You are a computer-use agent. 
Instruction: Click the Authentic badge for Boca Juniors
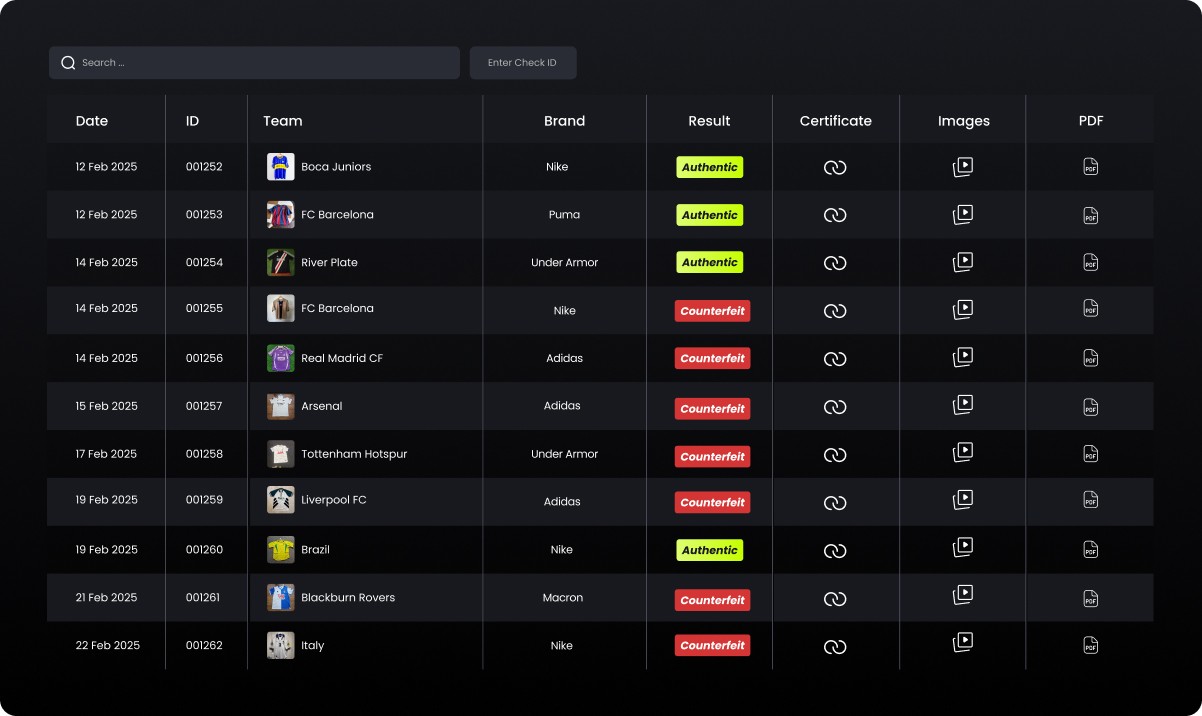point(709,167)
